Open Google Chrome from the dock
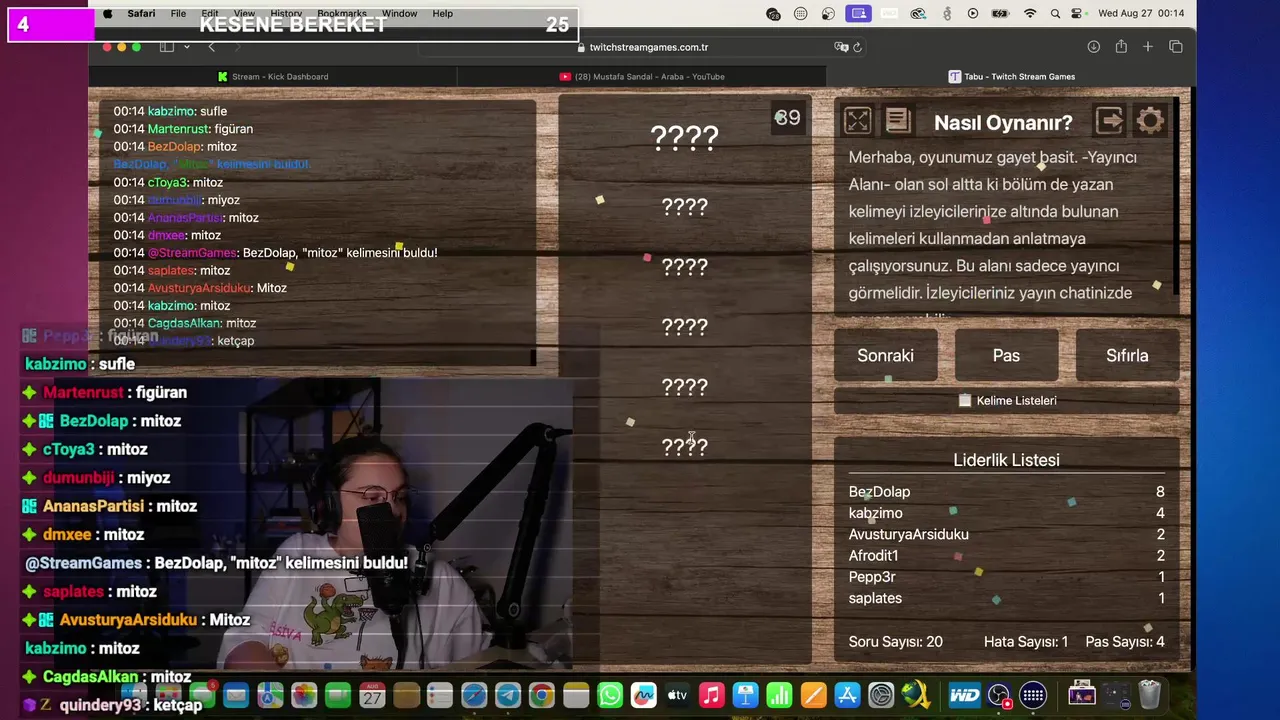The height and width of the screenshot is (720, 1280). [x=541, y=695]
